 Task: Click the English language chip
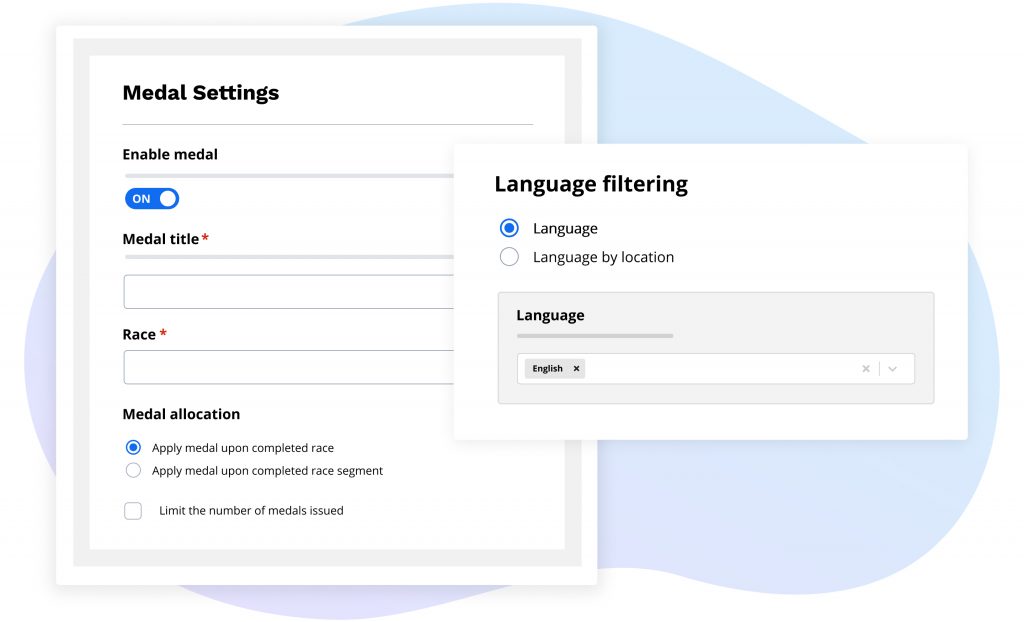[x=547, y=369]
